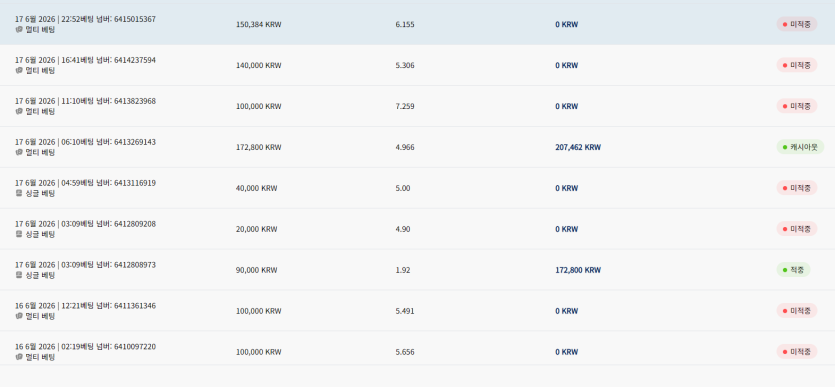Click 미적중 status badge for bet 6412809208

tap(797, 229)
